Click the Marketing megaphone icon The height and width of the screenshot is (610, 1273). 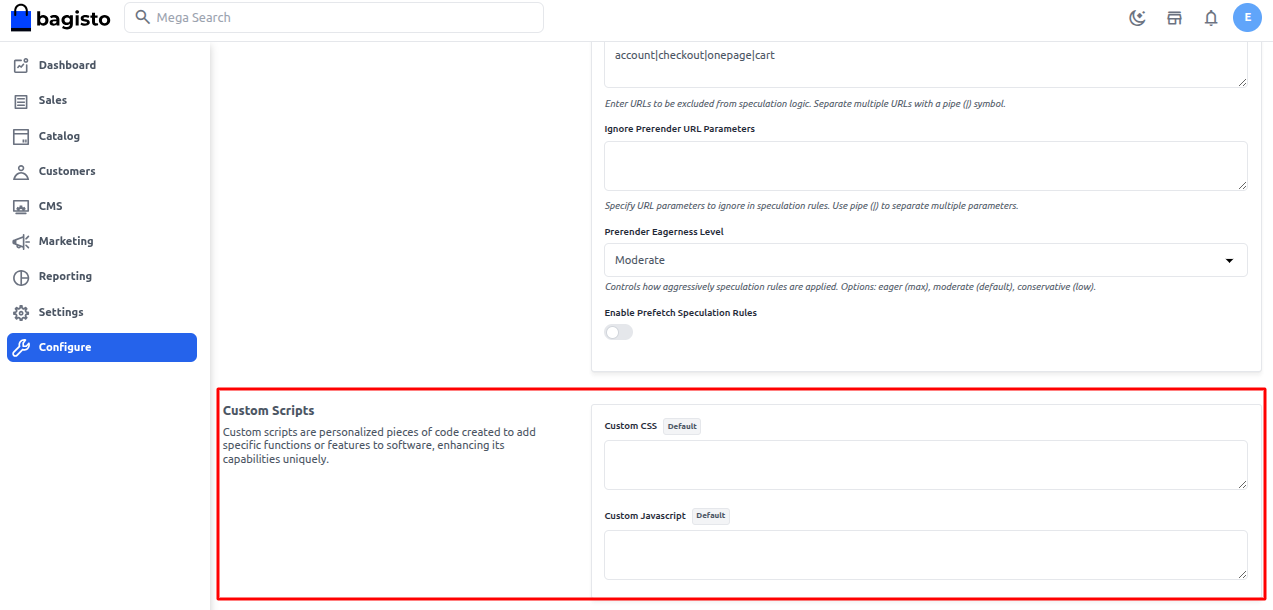[22, 240]
